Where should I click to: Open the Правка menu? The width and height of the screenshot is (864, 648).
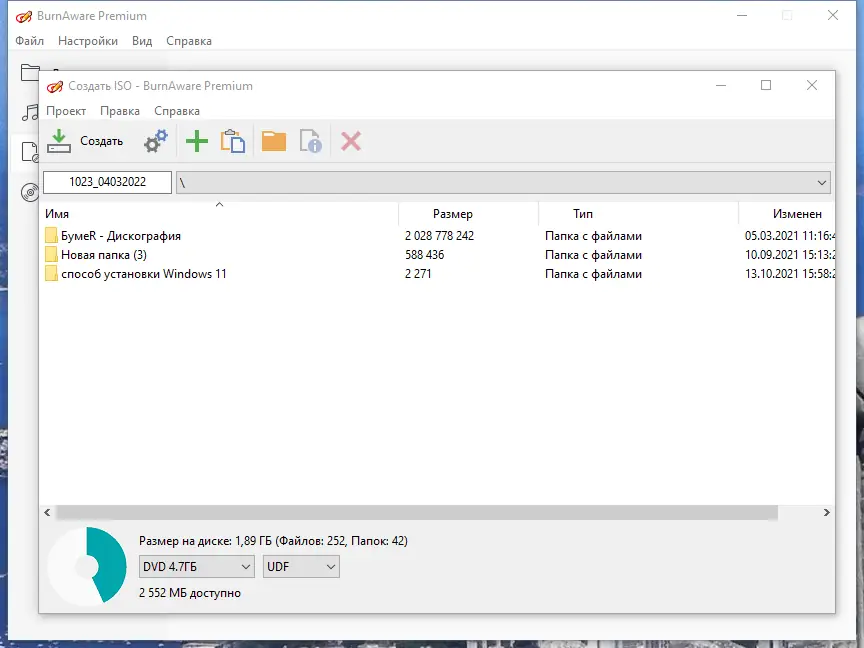pos(120,111)
